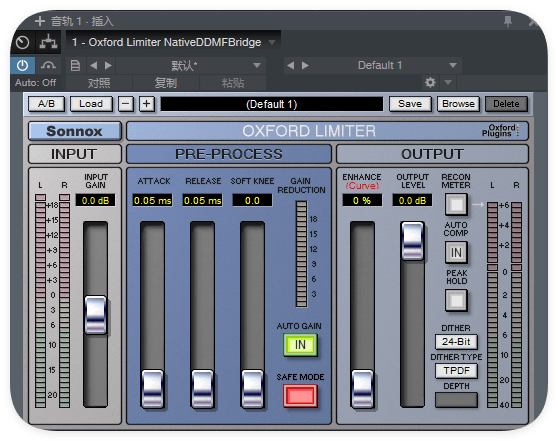Click the Sonnox logo button

coord(75,131)
